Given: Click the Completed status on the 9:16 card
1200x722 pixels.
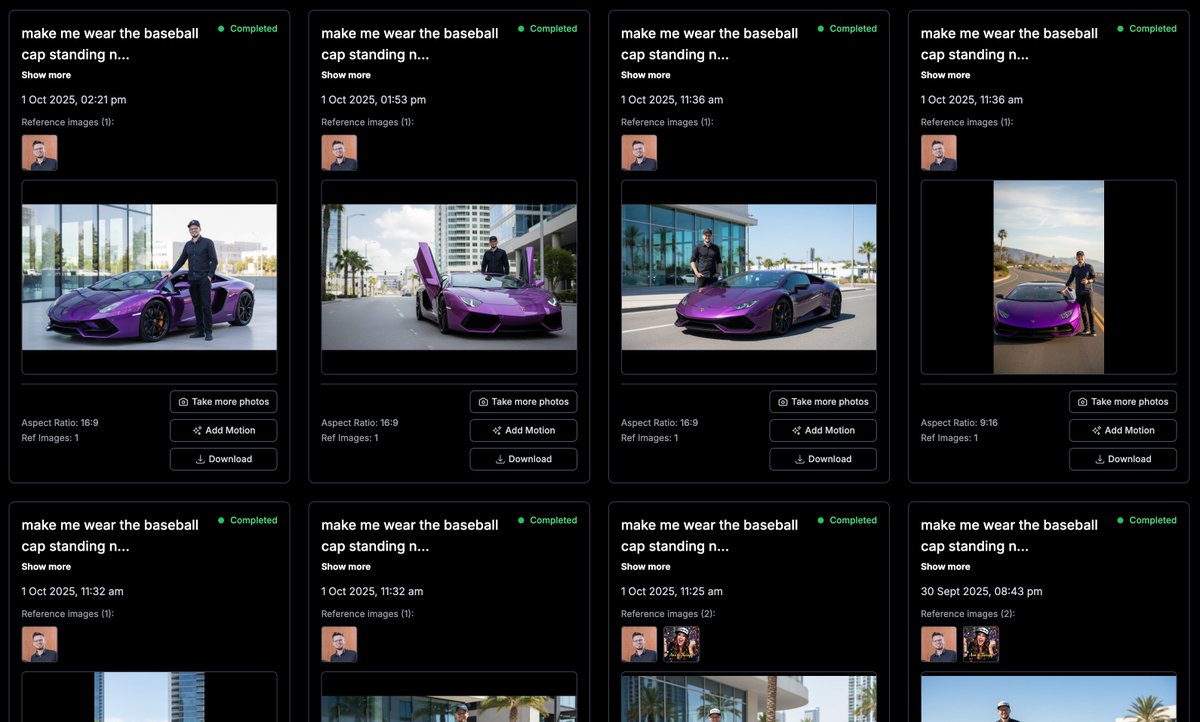Looking at the screenshot, I should [1147, 29].
